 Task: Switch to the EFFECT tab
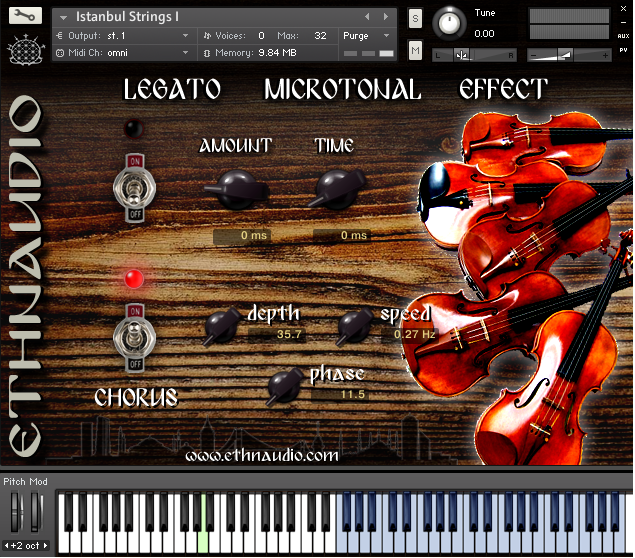coord(503,89)
